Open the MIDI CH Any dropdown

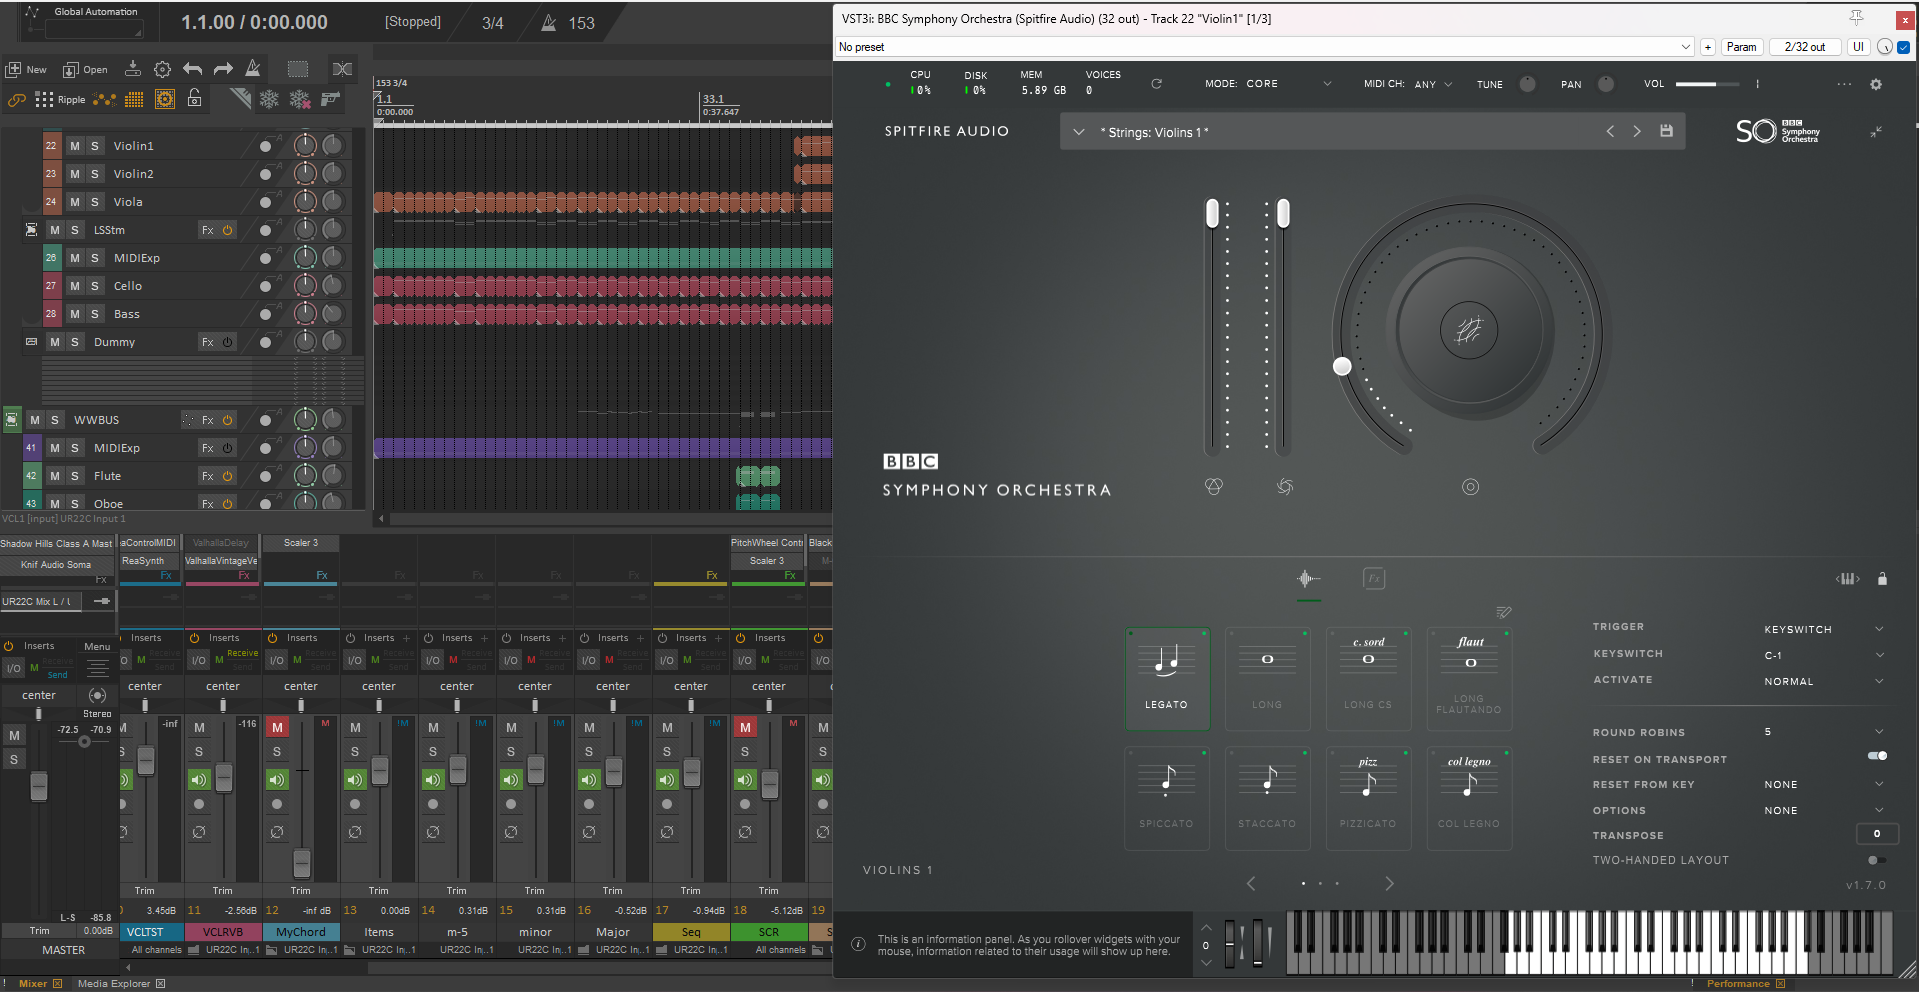pyautogui.click(x=1433, y=84)
